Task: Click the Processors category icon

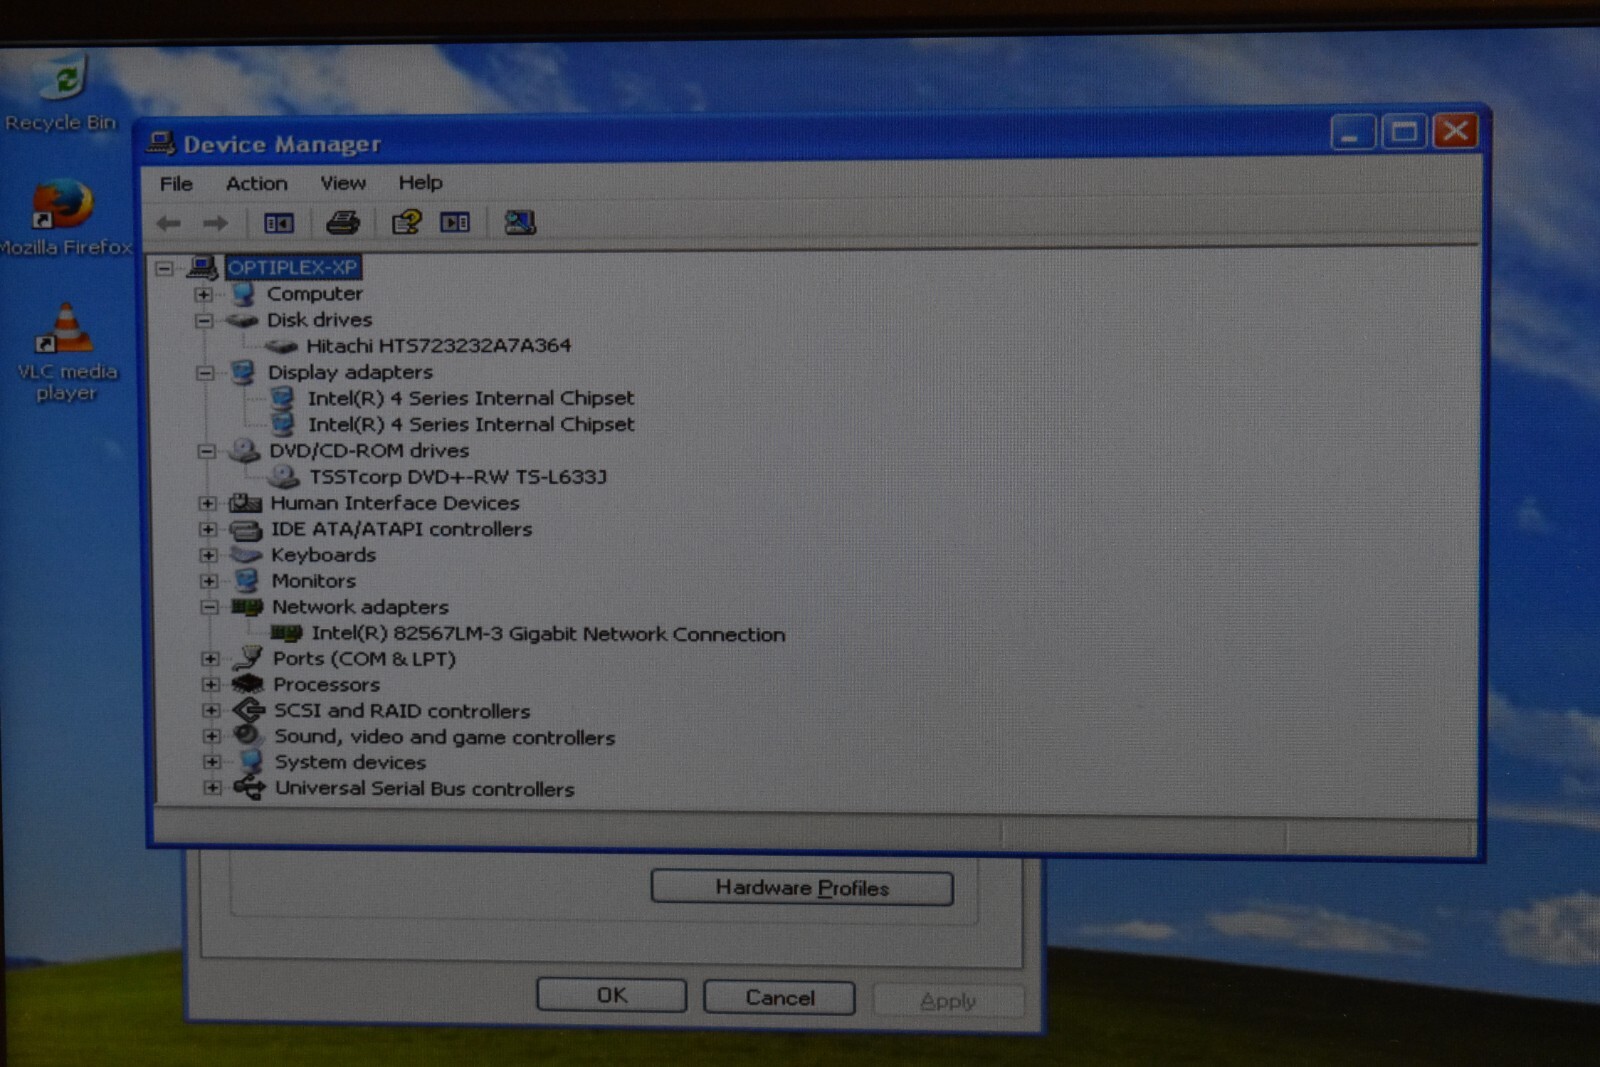Action: 248,685
